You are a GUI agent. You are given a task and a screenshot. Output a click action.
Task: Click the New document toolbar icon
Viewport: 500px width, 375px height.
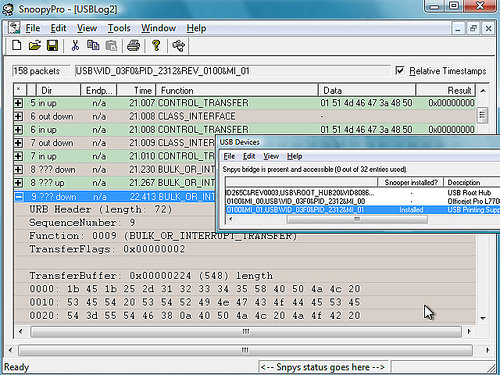click(x=17, y=45)
